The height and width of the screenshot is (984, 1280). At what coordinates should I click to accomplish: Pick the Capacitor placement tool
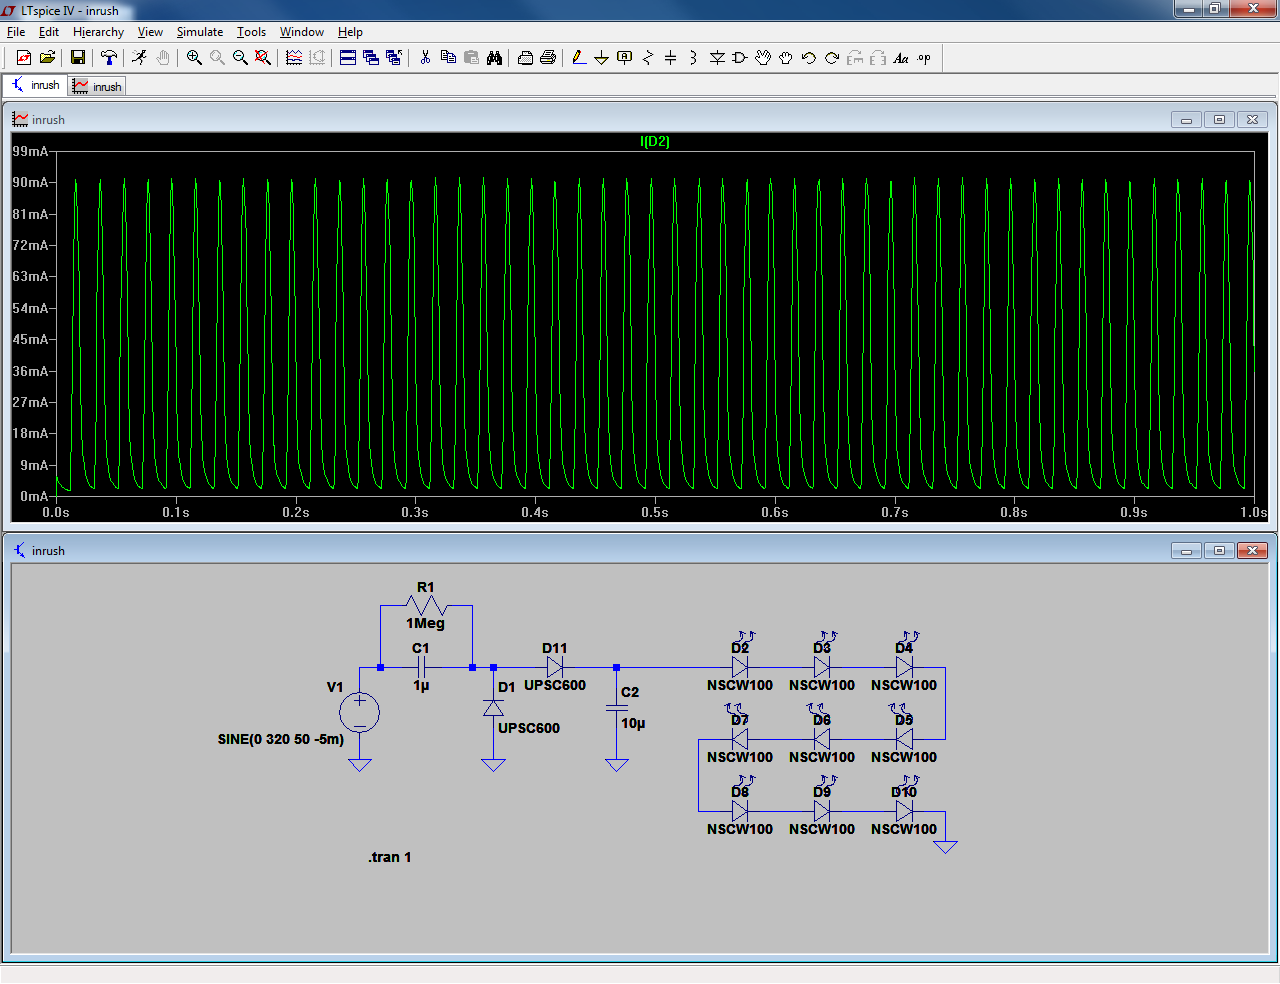[x=670, y=58]
